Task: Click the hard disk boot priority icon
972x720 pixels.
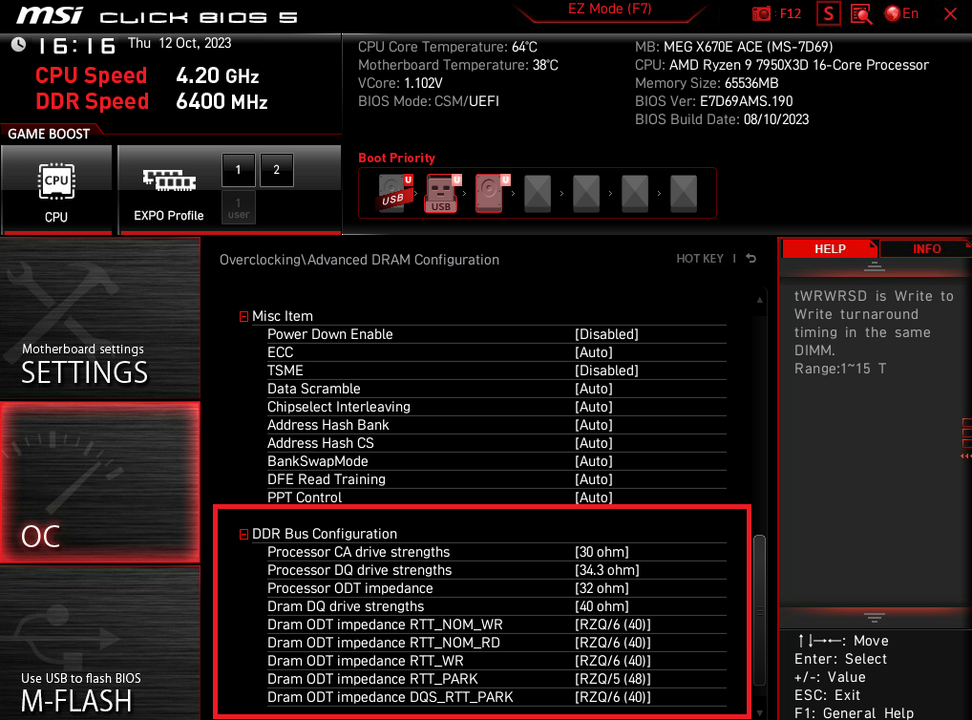Action: (x=489, y=191)
